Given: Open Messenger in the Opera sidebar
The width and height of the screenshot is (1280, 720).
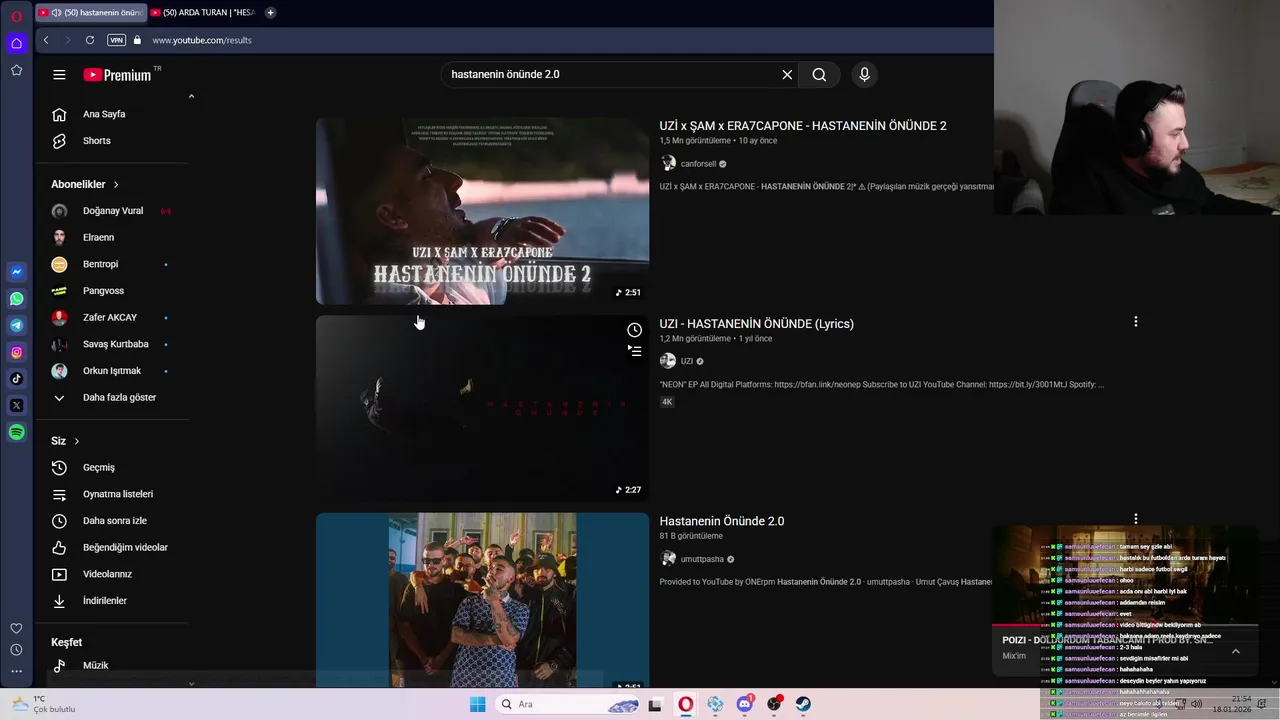Looking at the screenshot, I should [x=17, y=272].
